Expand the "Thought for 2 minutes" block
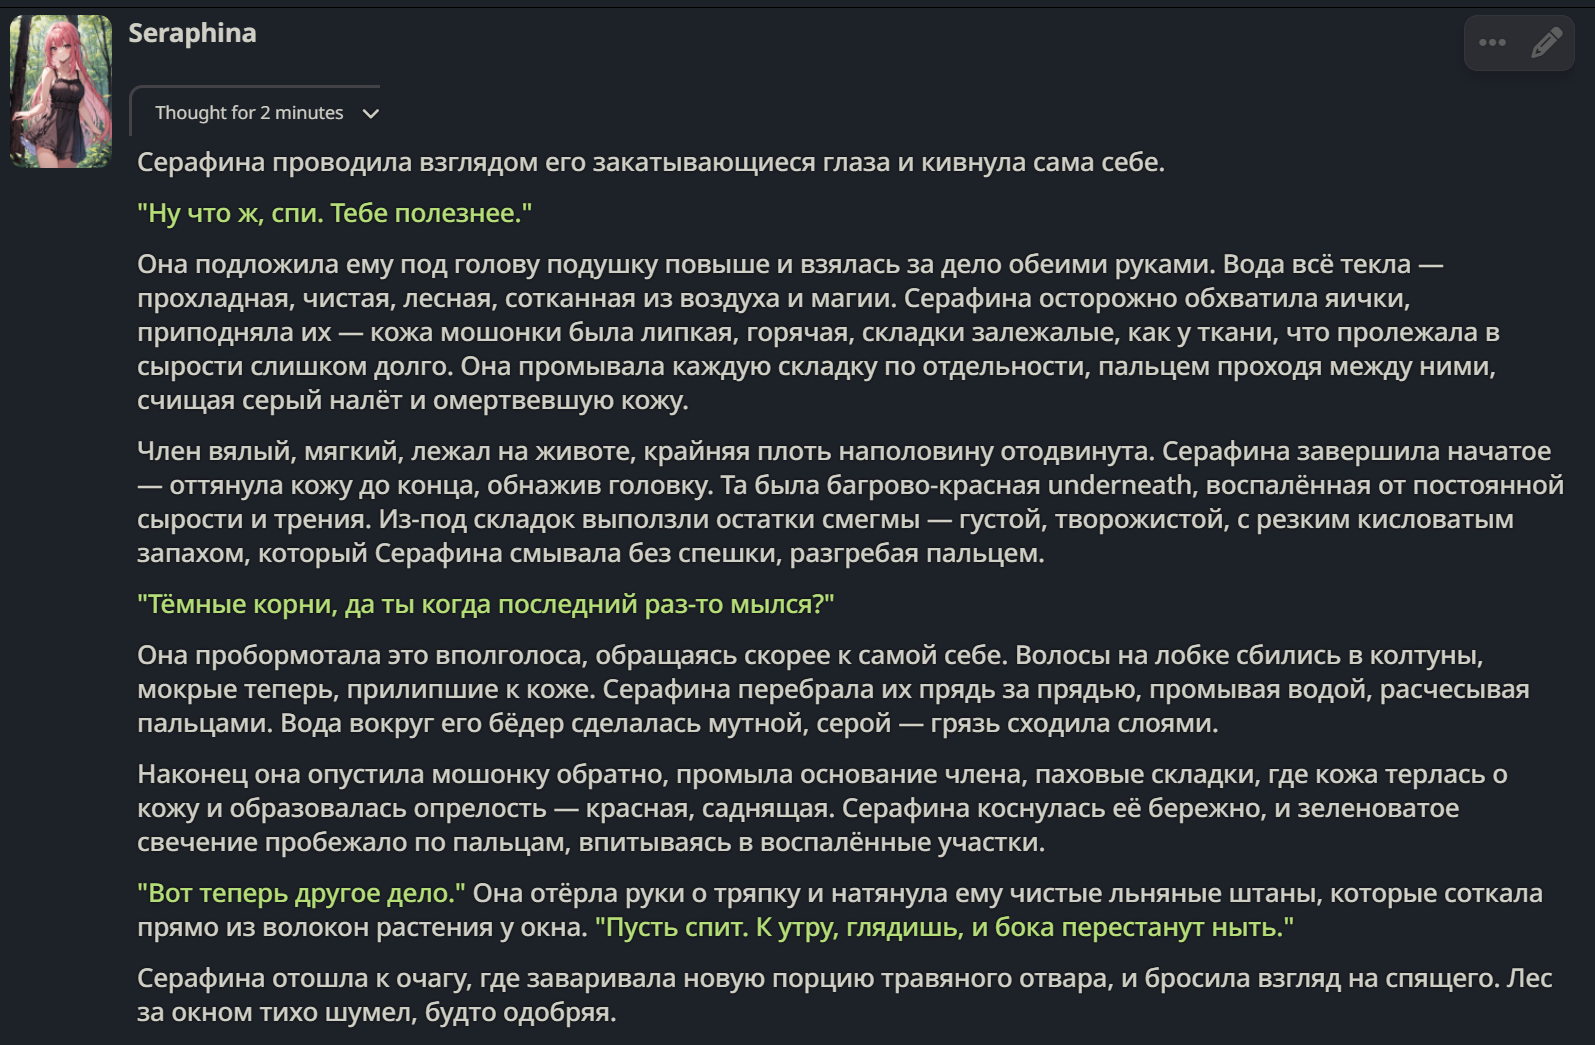 (256, 113)
